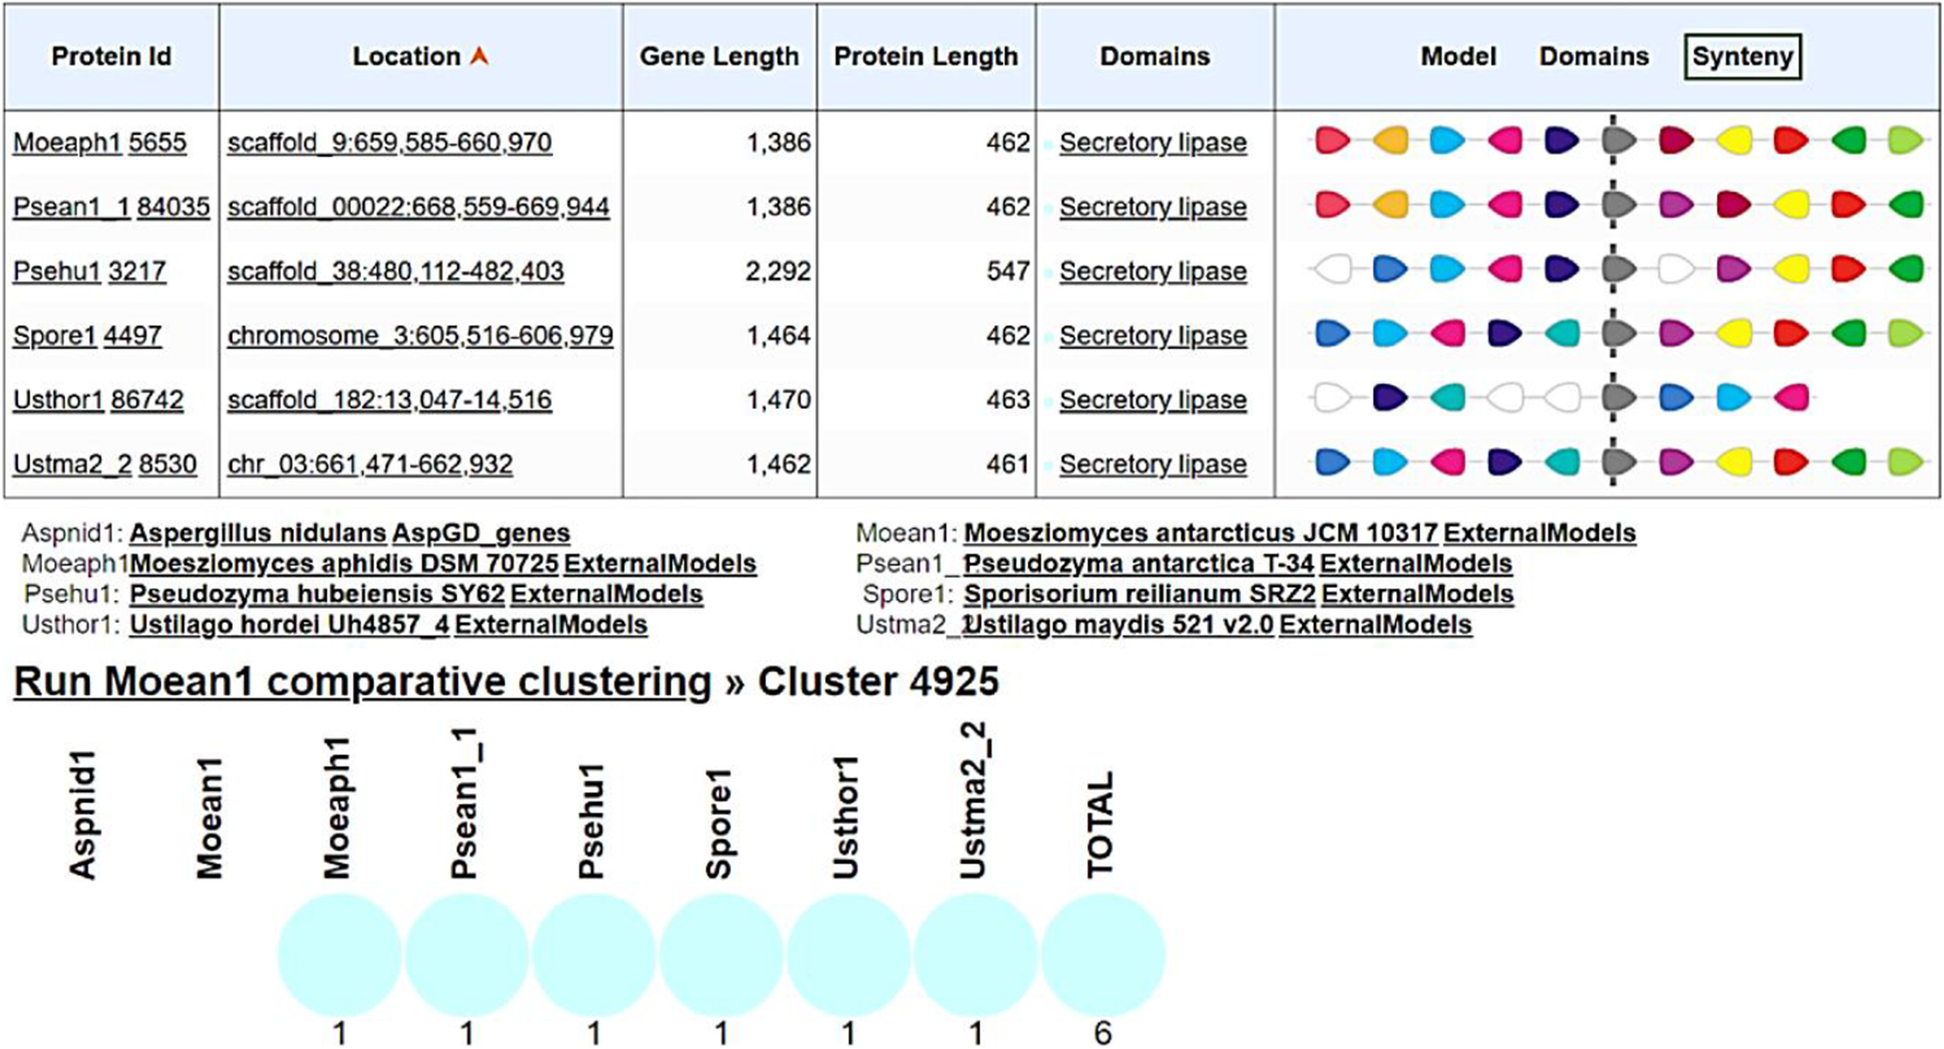Image resolution: width=1944 pixels, height=1049 pixels.
Task: Click TOTAL cluster count circle
Action: [x=1102, y=955]
